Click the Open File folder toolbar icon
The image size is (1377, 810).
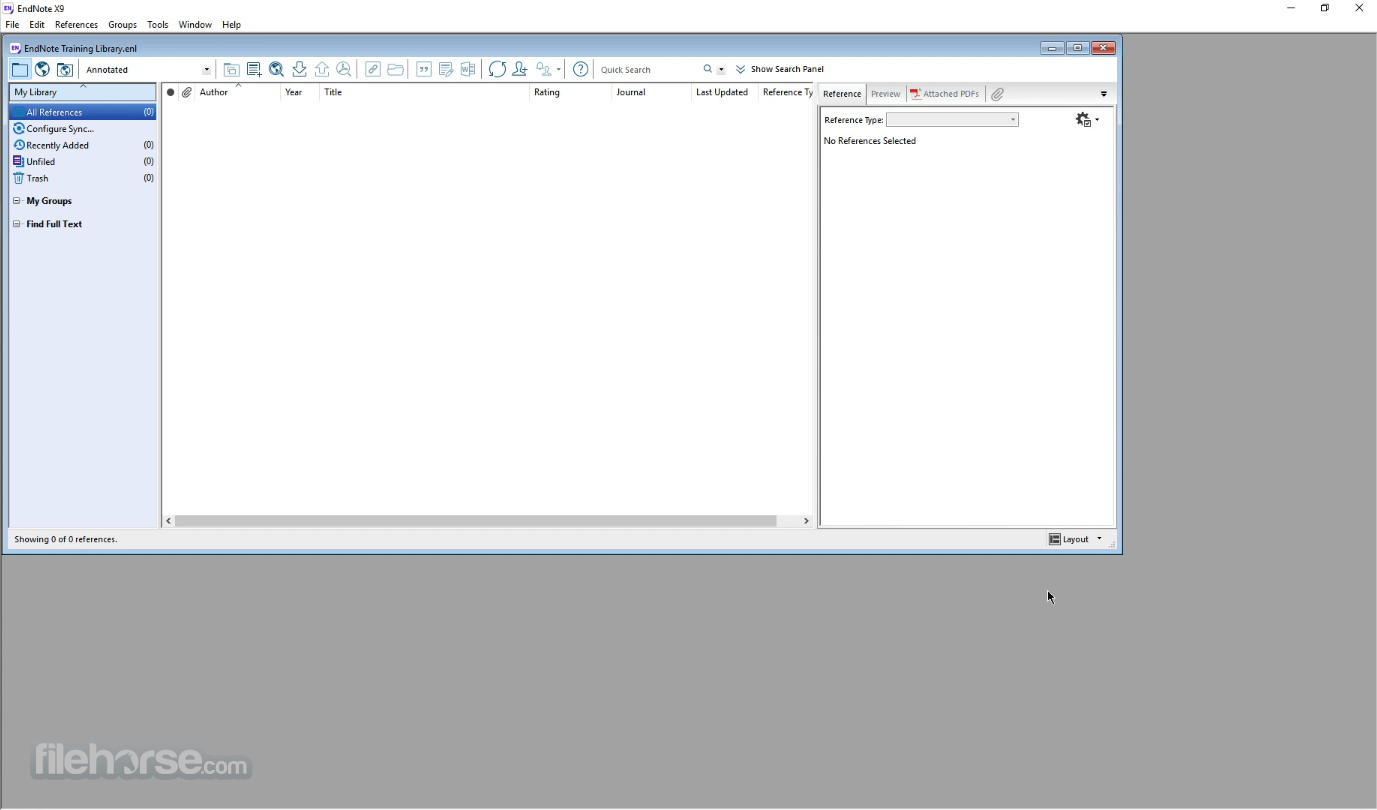click(396, 69)
